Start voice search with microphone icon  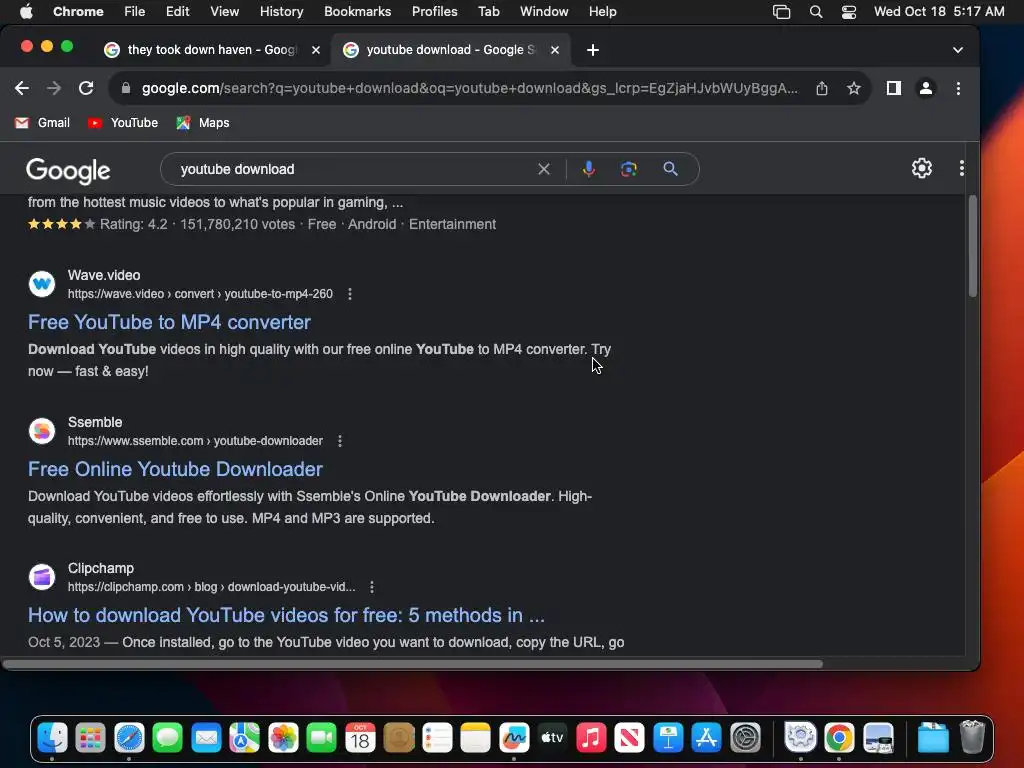coord(588,169)
